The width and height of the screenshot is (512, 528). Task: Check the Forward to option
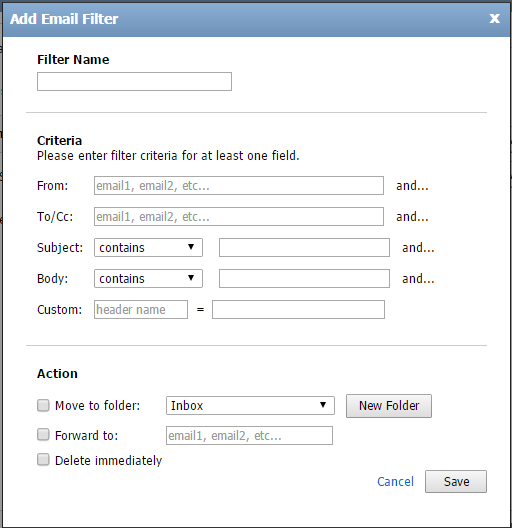43,434
